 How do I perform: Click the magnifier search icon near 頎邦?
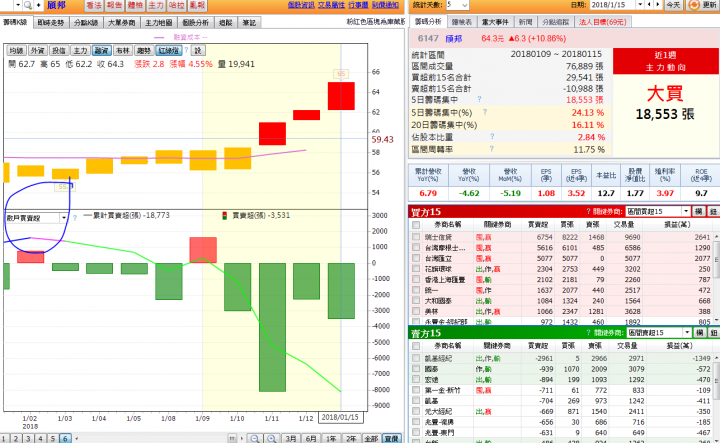point(28,5)
